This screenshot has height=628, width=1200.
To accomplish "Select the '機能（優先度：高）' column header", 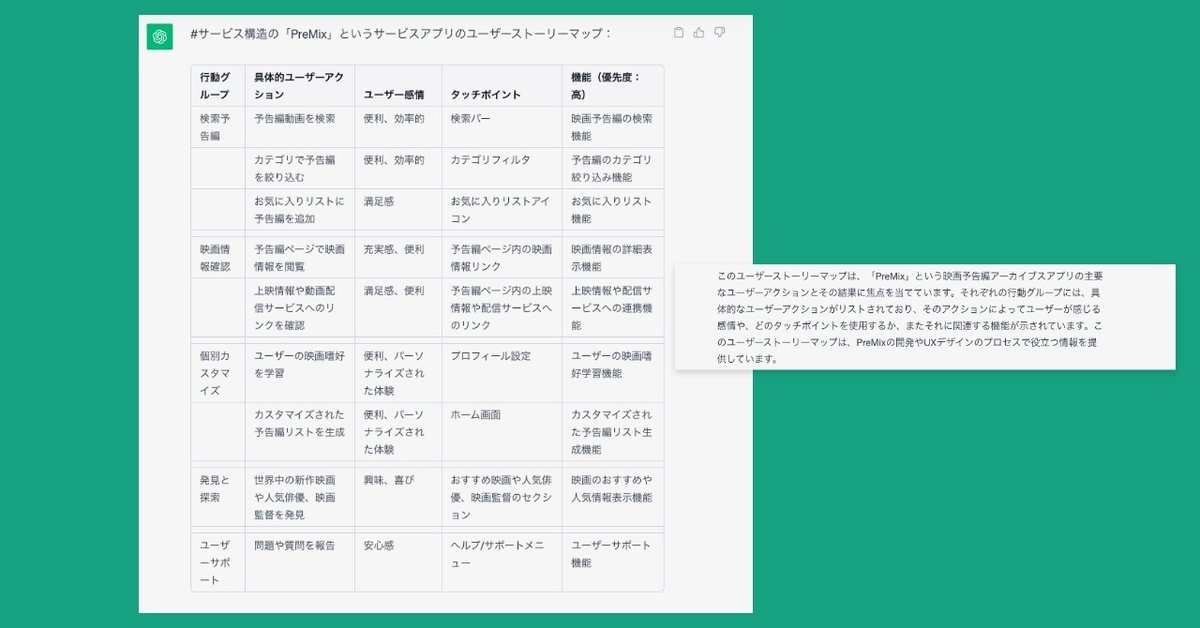I will pos(612,86).
